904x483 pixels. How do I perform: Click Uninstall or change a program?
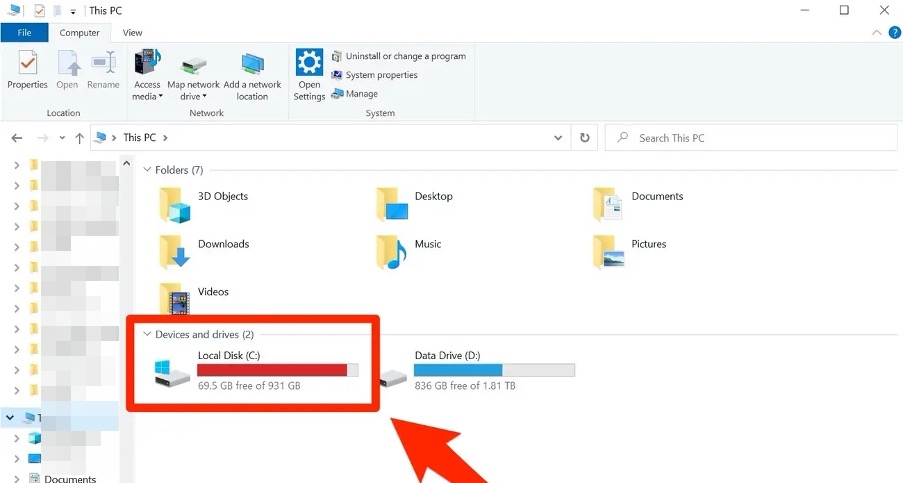398,56
